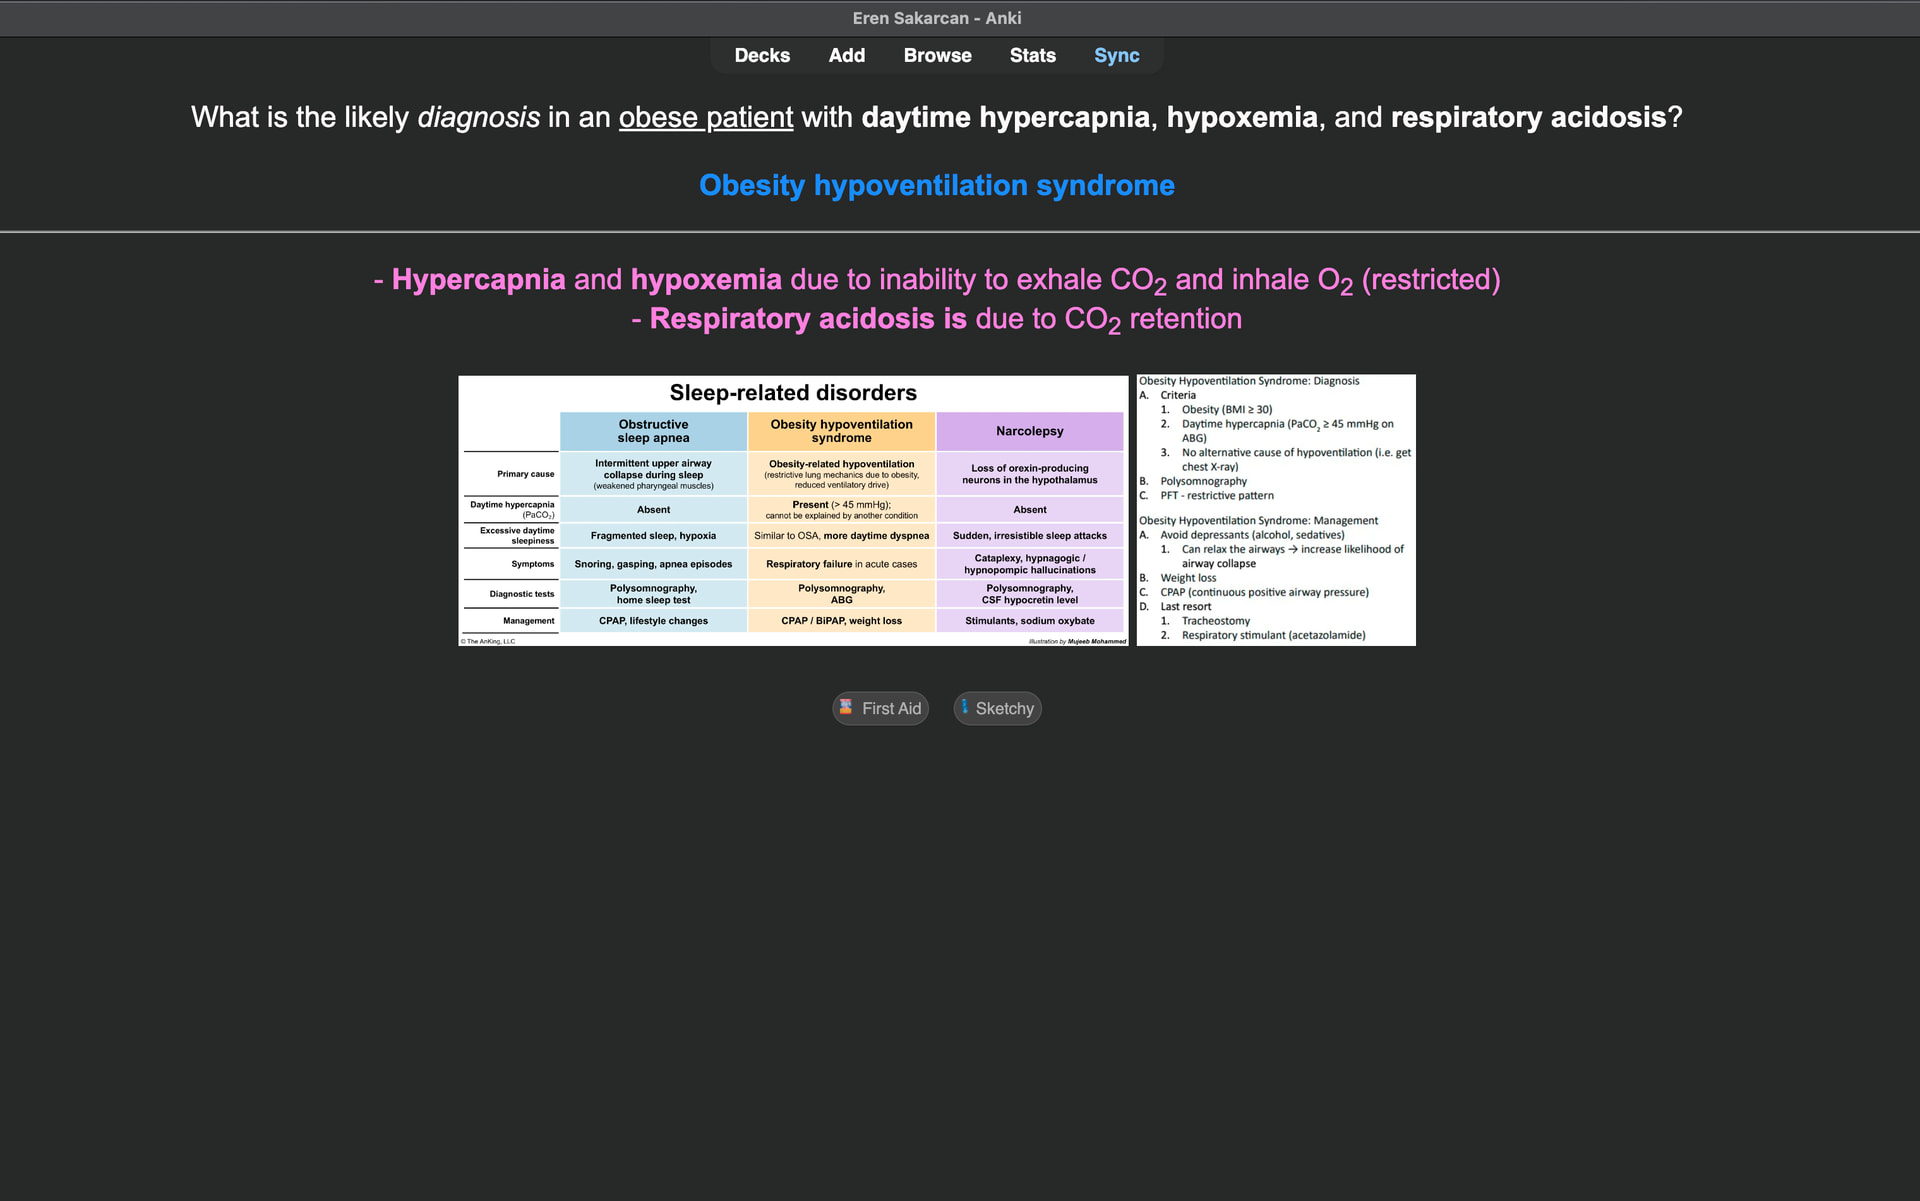Click the blue Sketchy icon

[964, 707]
